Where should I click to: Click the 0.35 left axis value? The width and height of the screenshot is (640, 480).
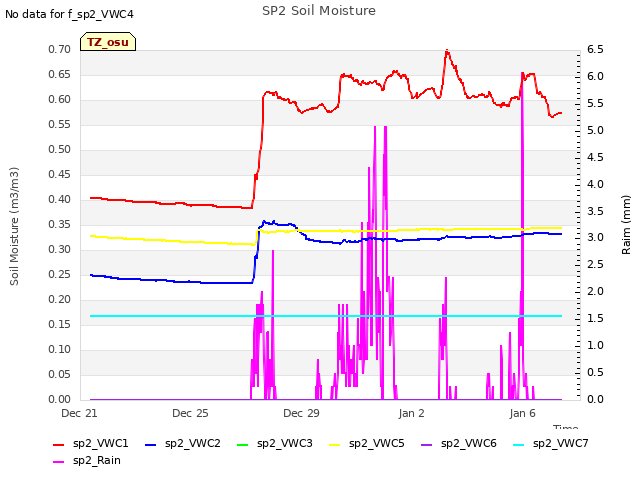pyautogui.click(x=60, y=224)
